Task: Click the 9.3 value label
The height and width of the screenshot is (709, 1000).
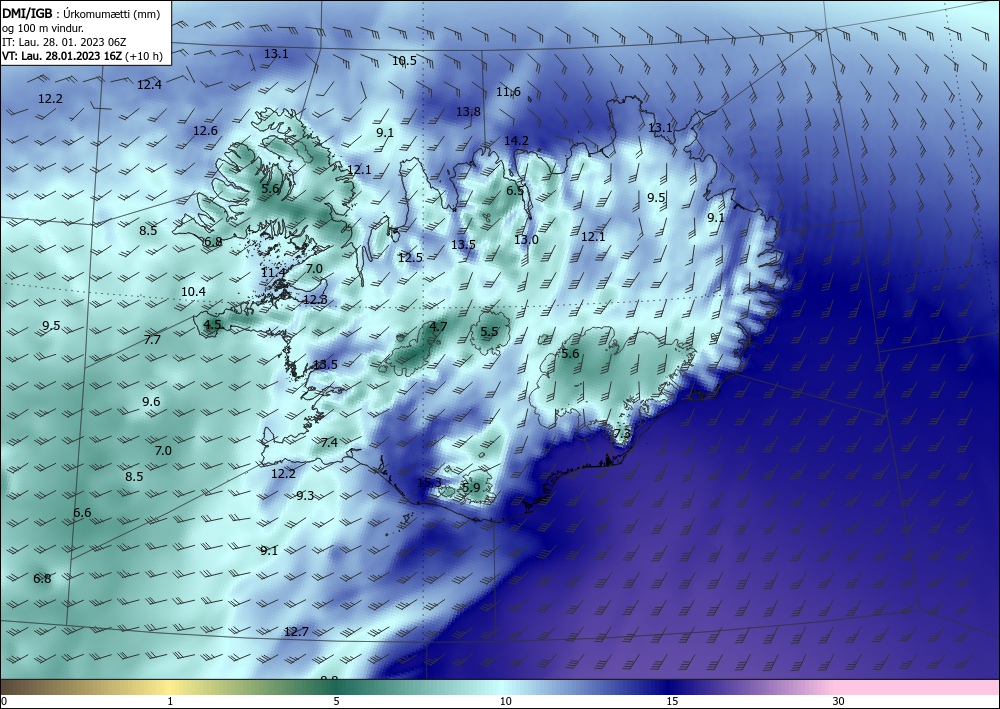Action: (305, 495)
